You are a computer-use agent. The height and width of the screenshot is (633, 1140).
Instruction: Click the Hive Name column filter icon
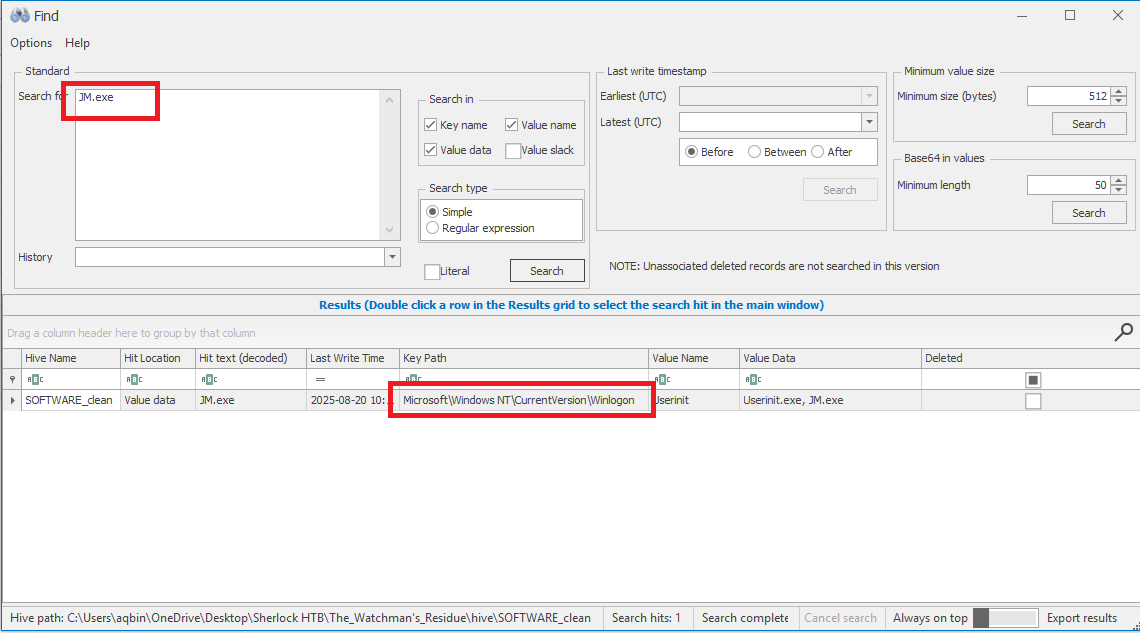click(35, 380)
